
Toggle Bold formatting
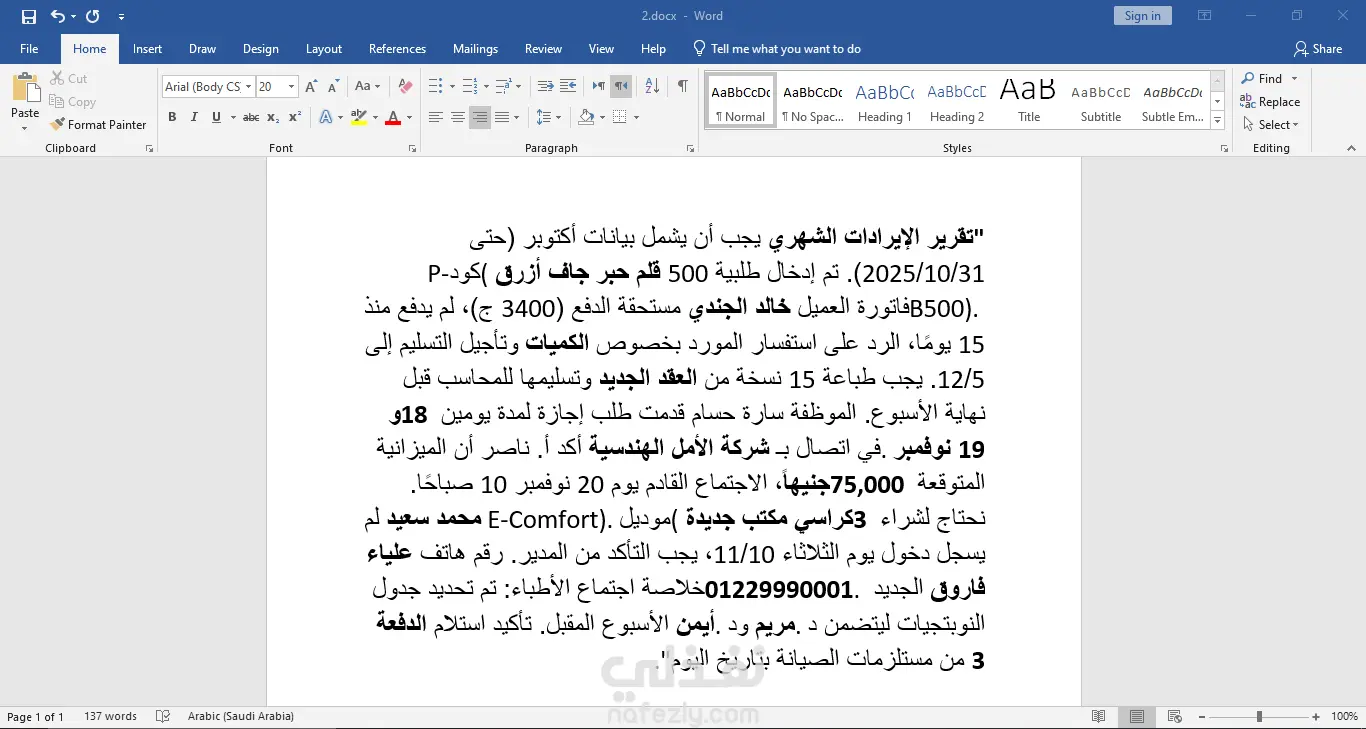tap(172, 117)
